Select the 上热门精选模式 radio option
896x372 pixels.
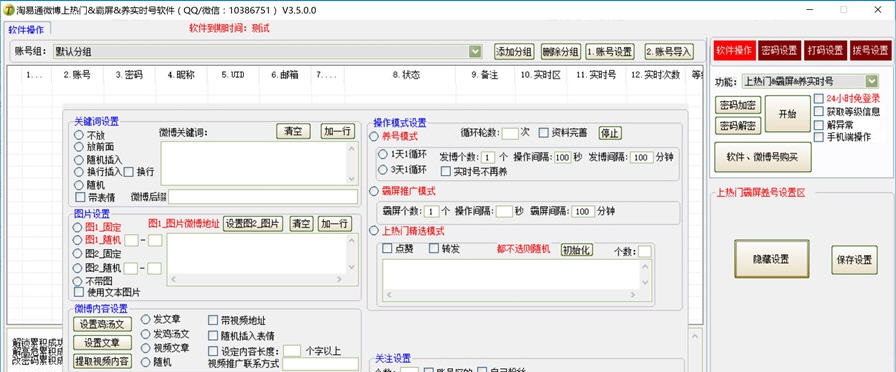point(374,231)
